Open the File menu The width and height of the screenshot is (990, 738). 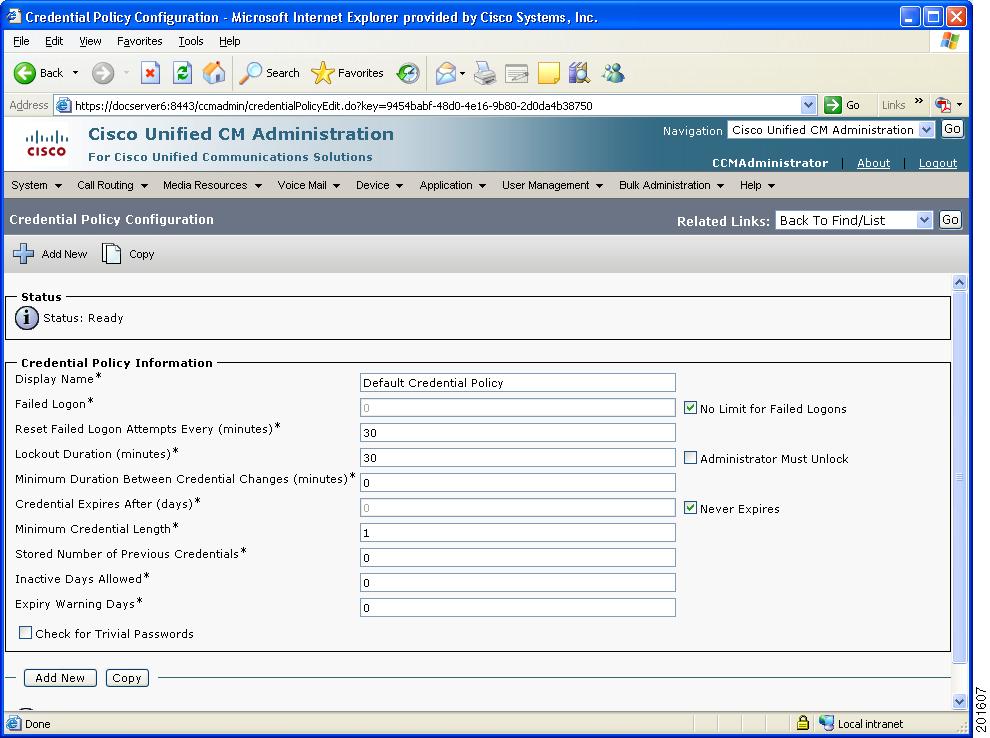pyautogui.click(x=21, y=41)
